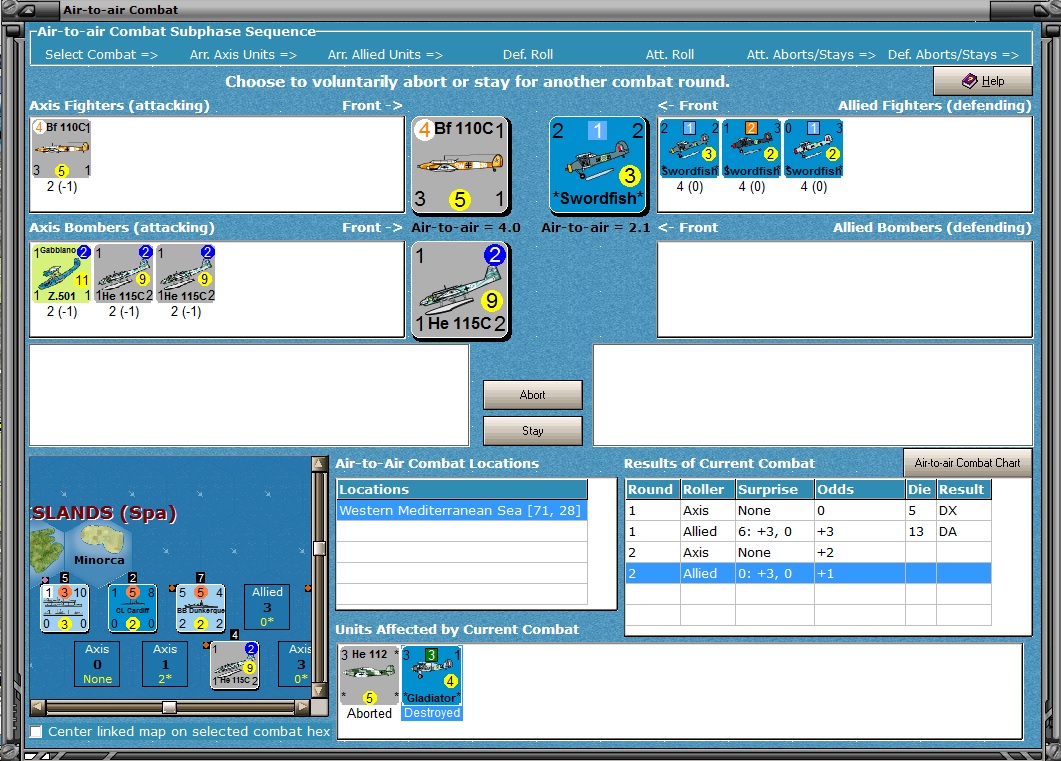Click the Def. Aborts/Stays subphase step
1061x761 pixels.
[953, 55]
